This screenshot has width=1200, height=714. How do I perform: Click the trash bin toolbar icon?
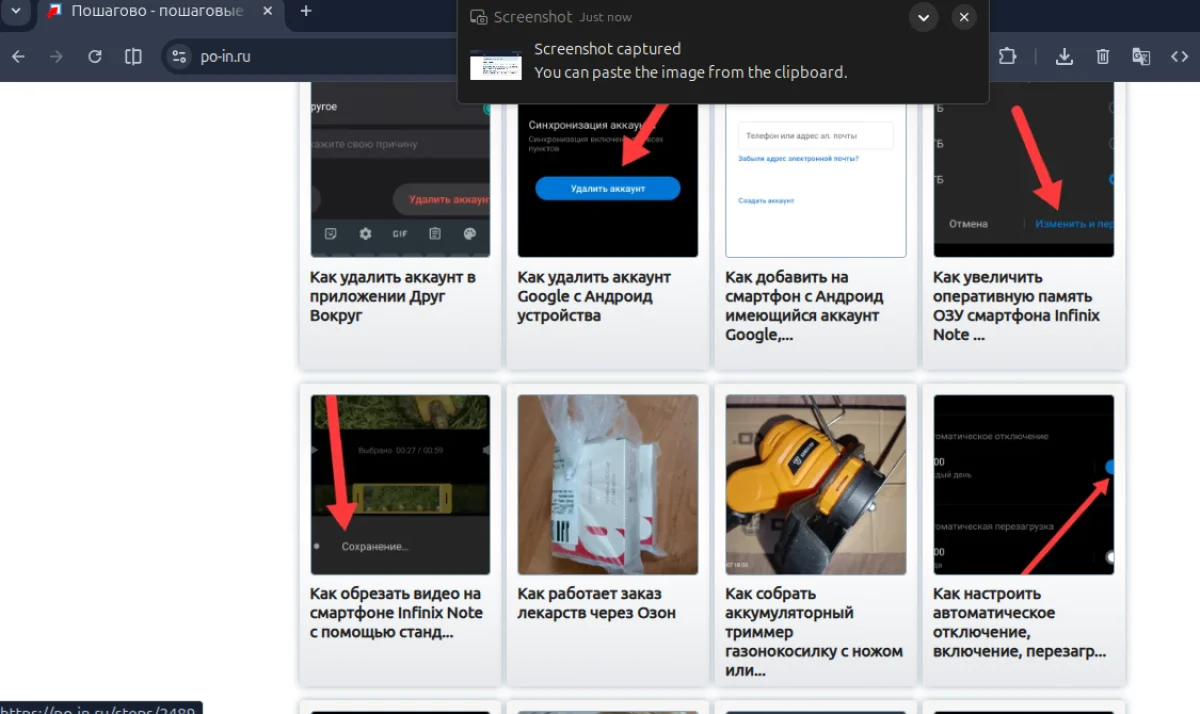(1102, 57)
